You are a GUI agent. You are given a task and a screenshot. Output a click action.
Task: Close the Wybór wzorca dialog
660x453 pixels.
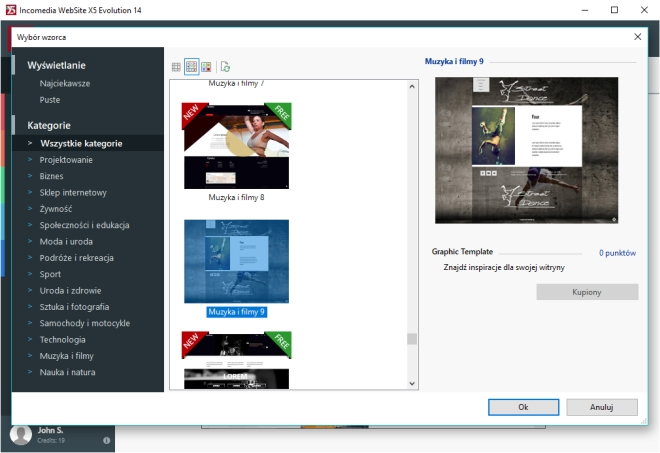(638, 37)
